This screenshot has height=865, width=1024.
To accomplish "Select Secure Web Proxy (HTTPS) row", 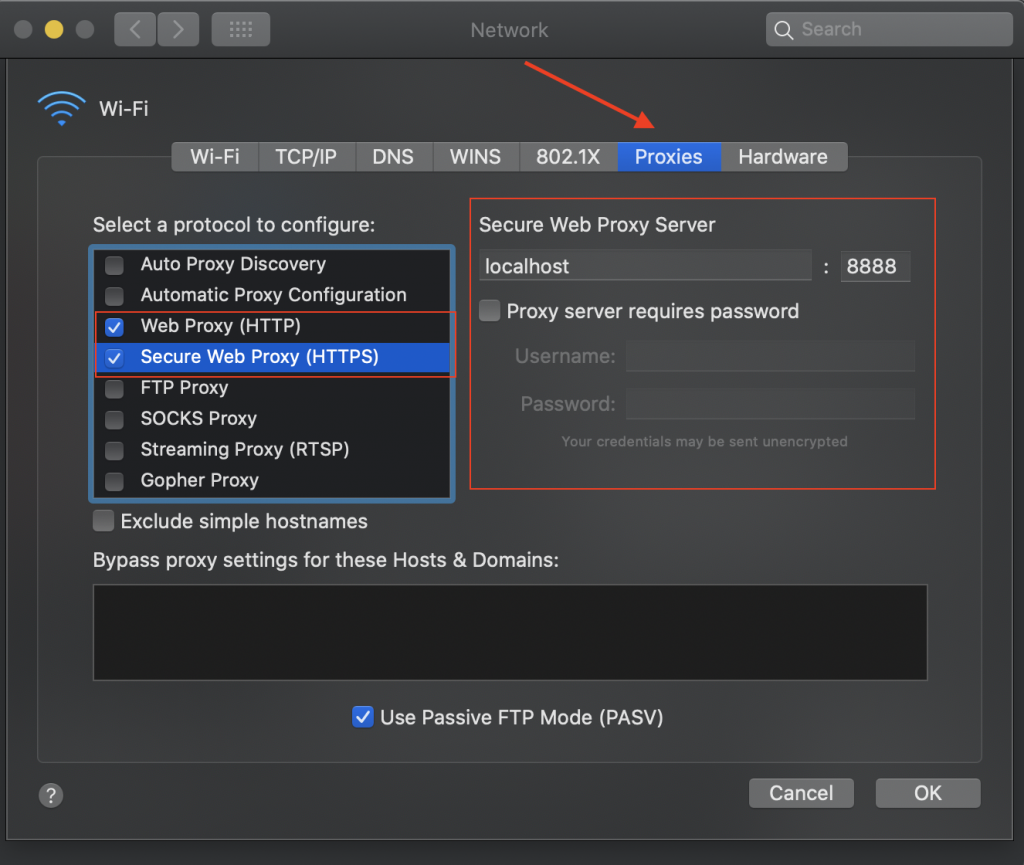I will (x=272, y=357).
